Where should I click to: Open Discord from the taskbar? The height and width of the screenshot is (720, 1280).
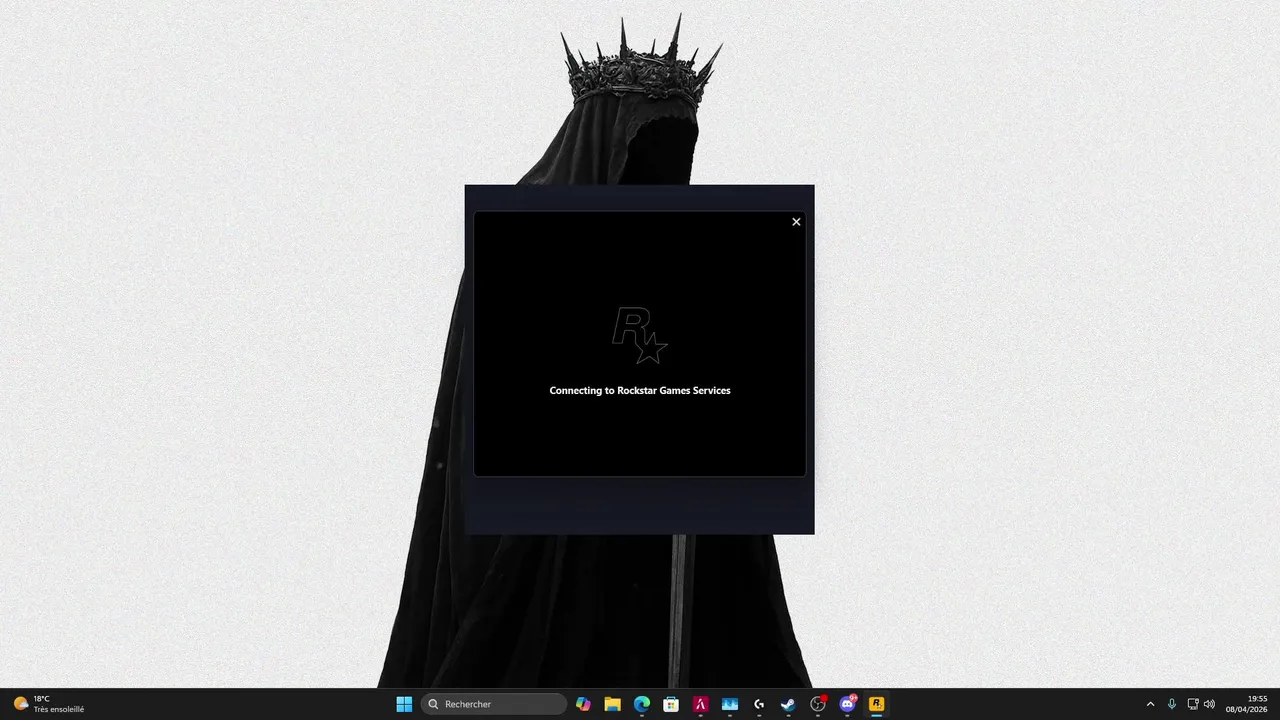click(848, 704)
